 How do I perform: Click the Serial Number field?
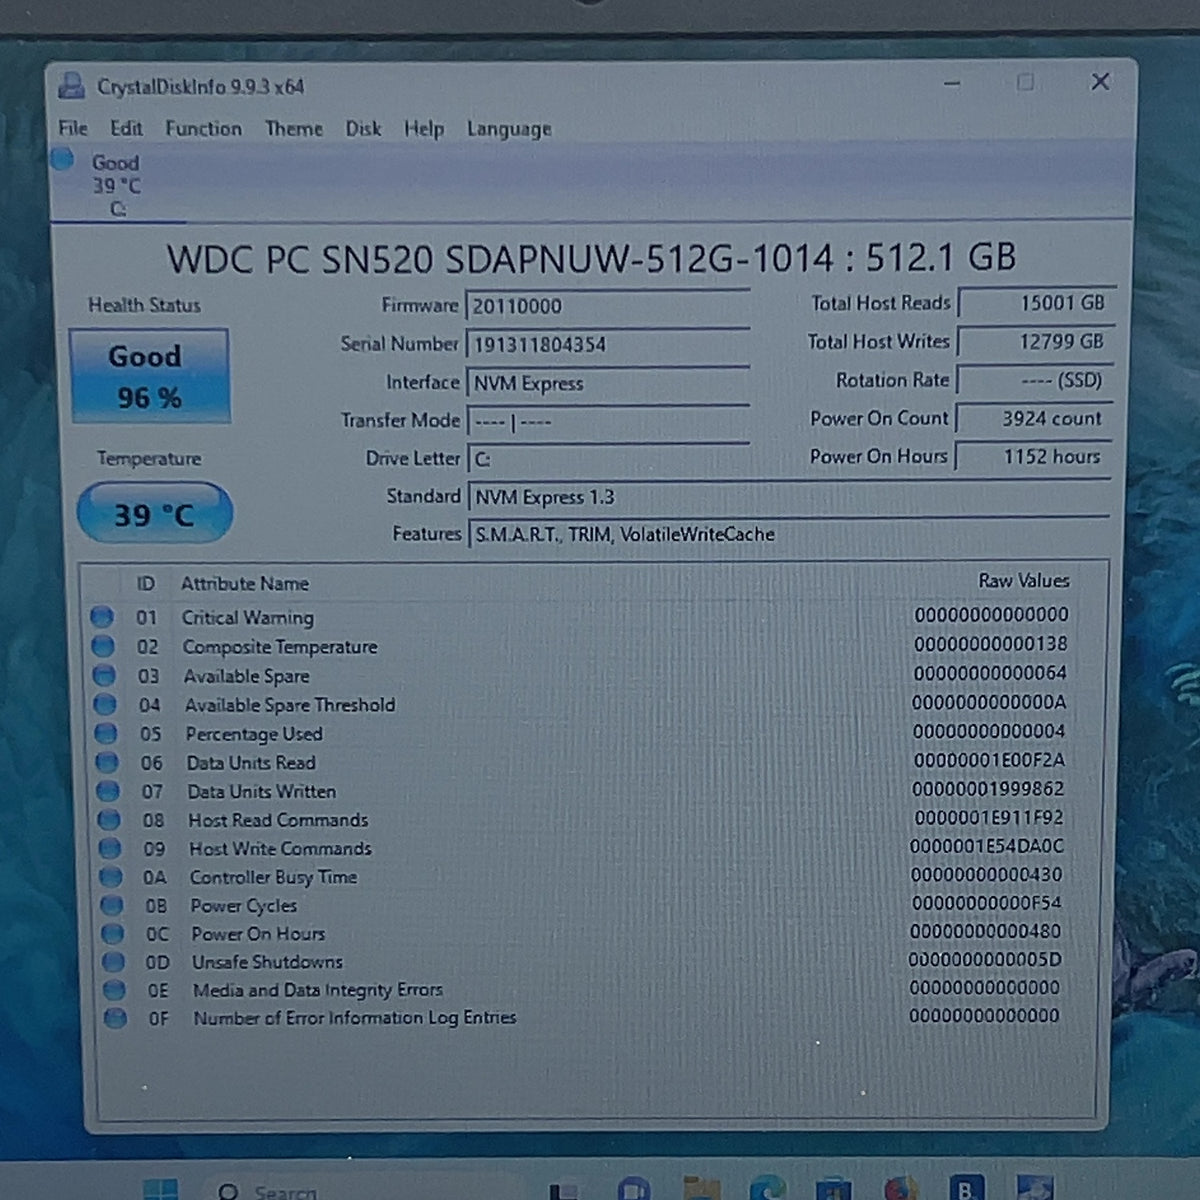pos(608,344)
